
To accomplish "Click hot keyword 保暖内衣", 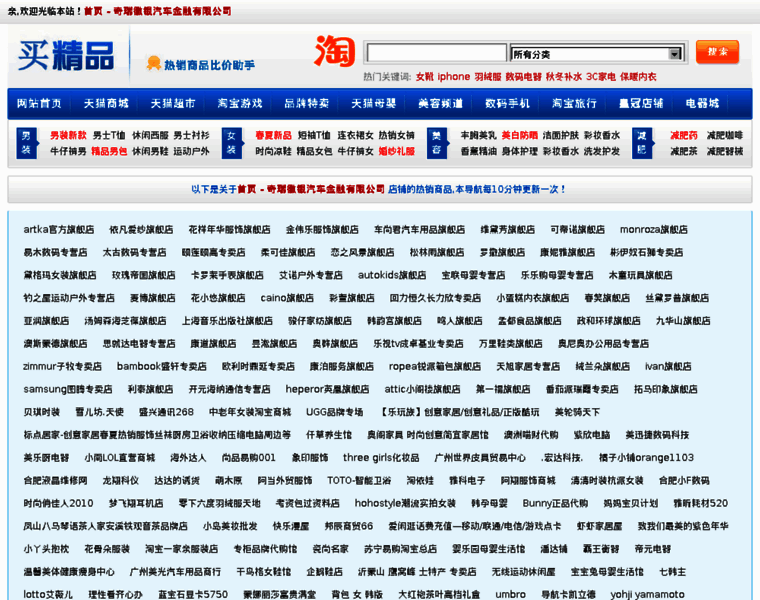I will coord(638,77).
